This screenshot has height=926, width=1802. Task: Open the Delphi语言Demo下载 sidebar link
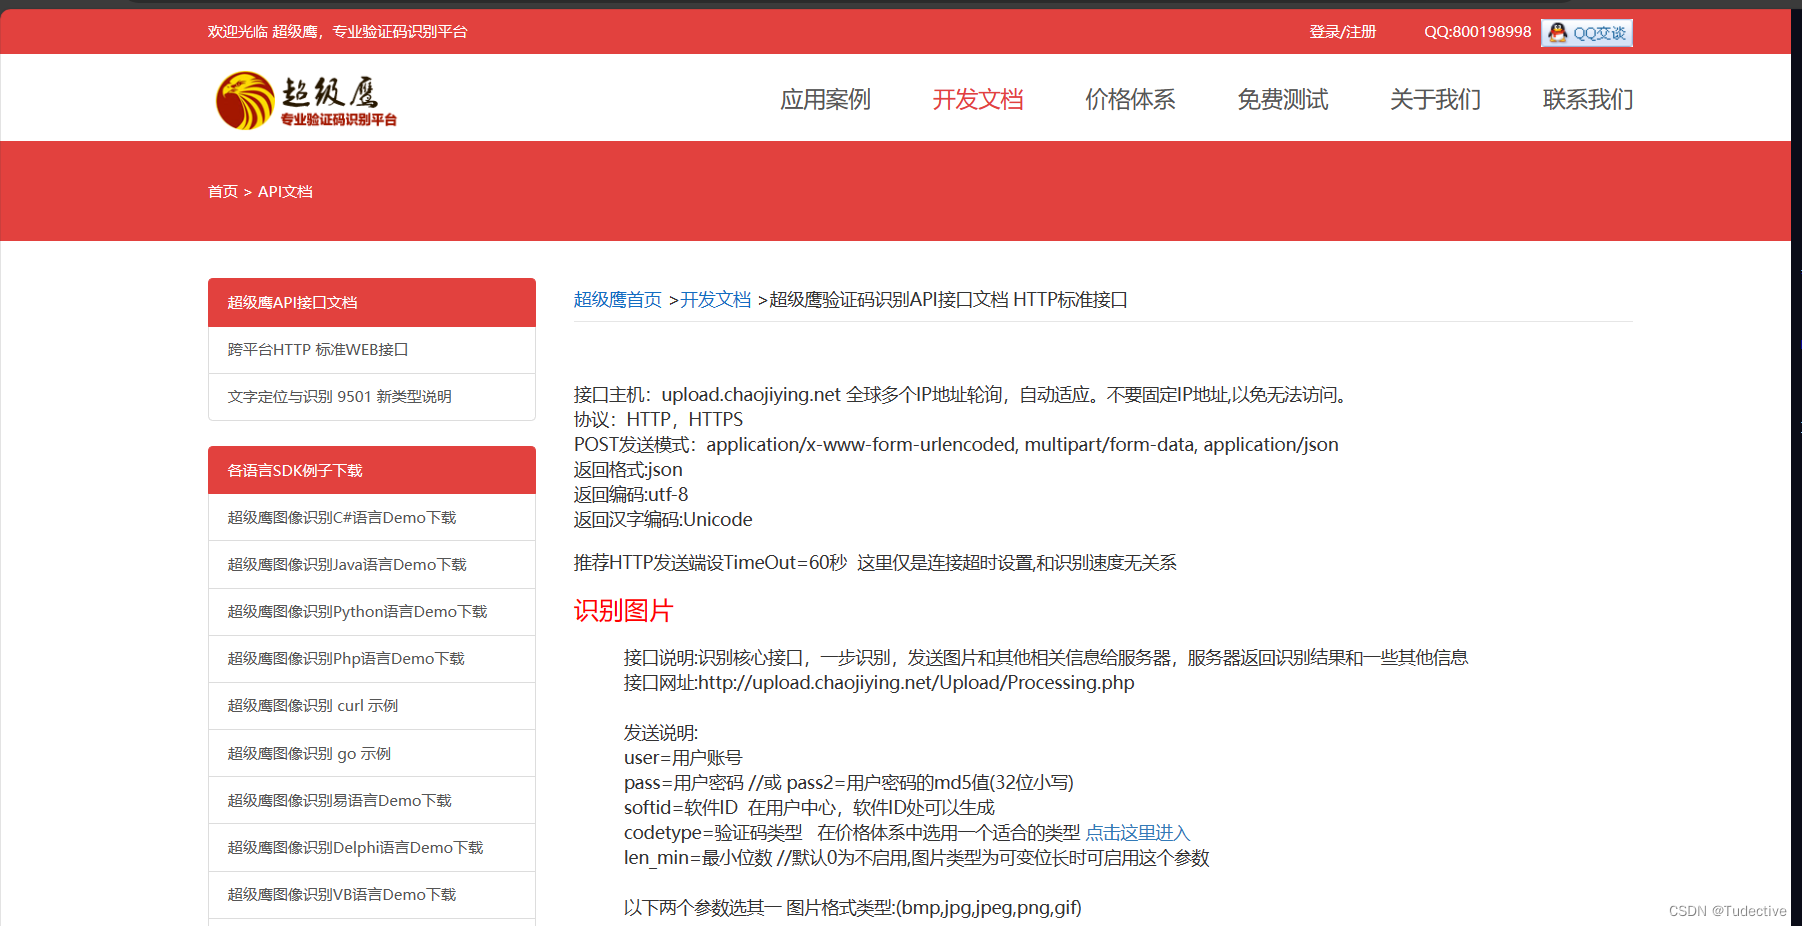coord(372,847)
